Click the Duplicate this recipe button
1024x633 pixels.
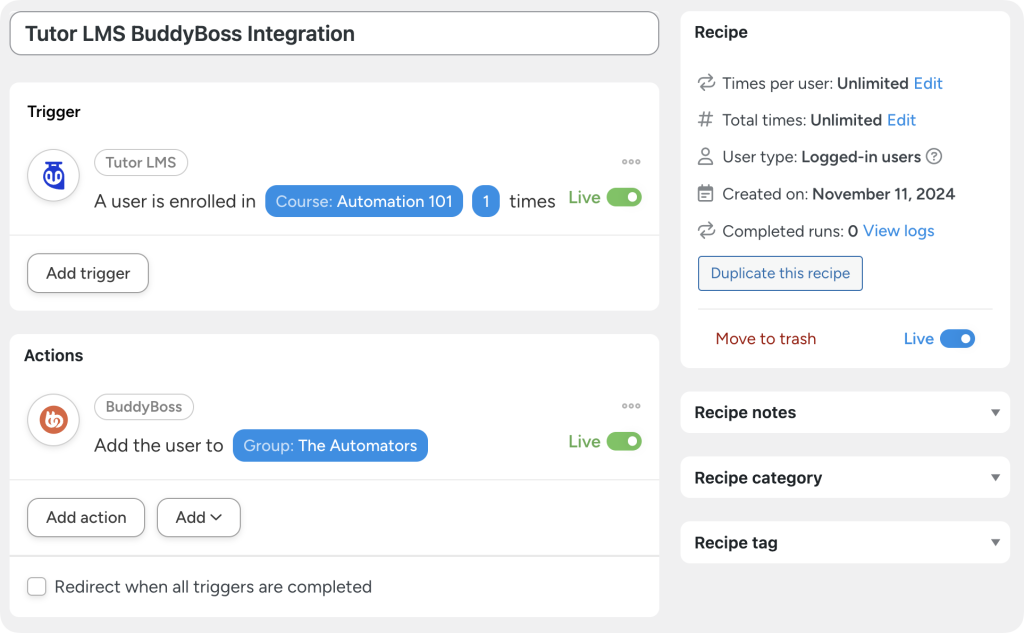pos(780,273)
